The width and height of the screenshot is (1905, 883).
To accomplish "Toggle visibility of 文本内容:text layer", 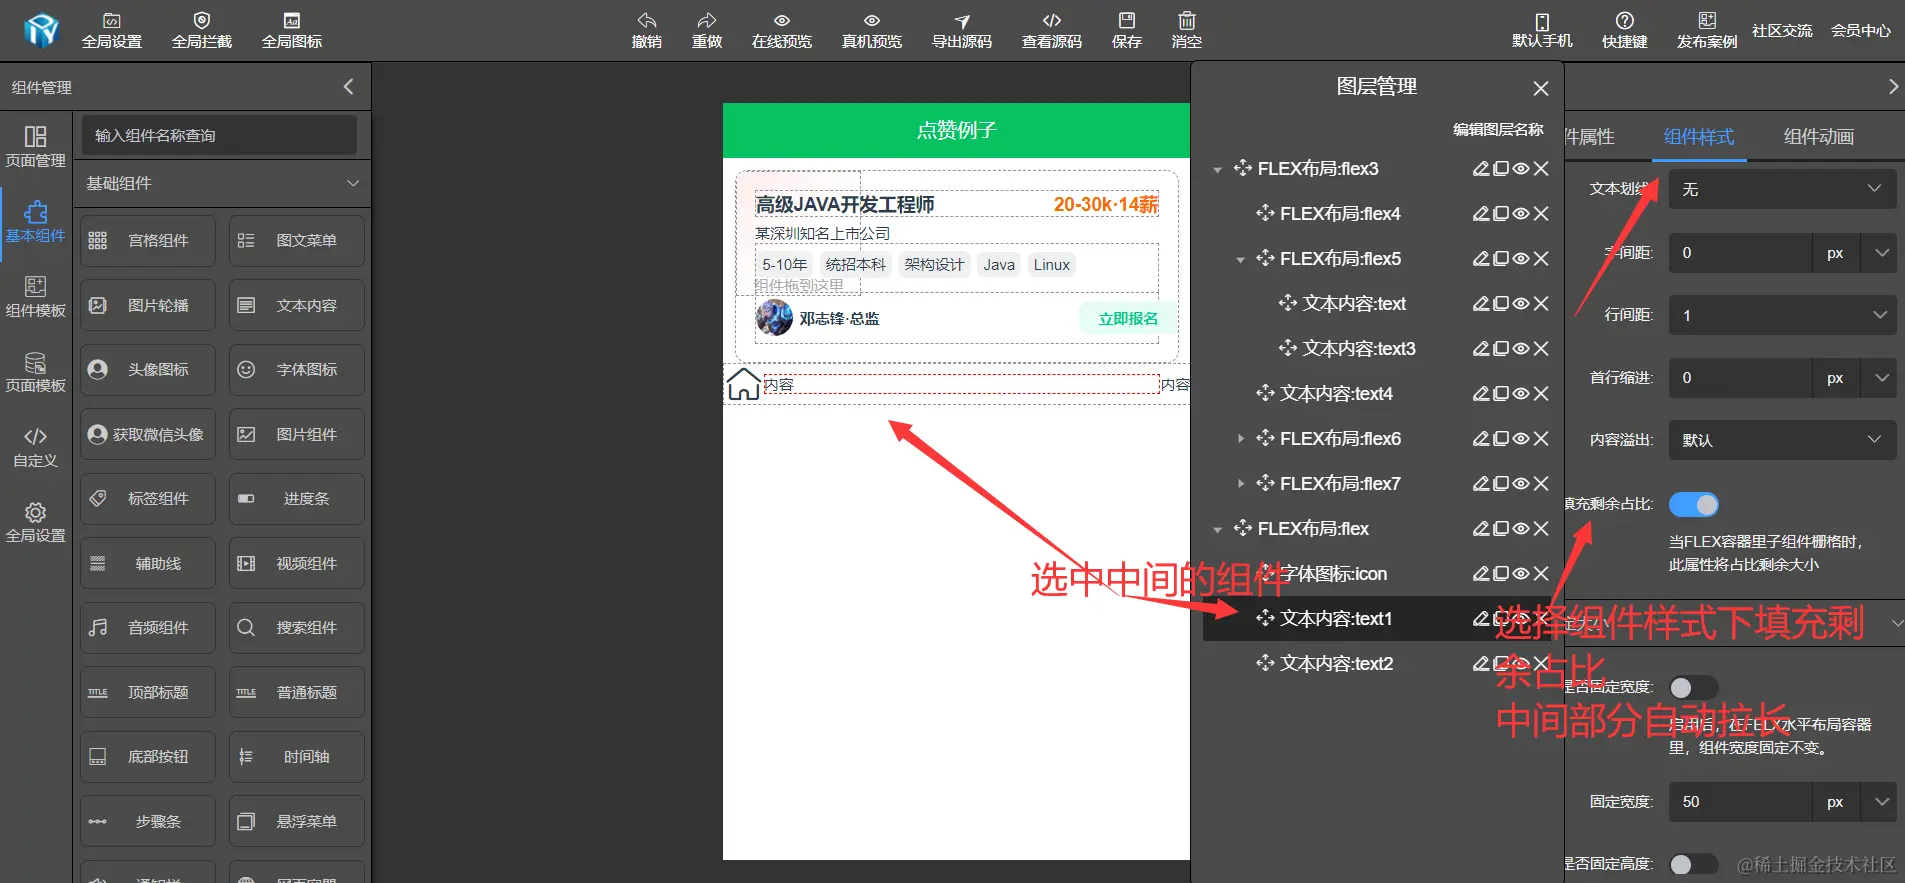I will pos(1521,304).
